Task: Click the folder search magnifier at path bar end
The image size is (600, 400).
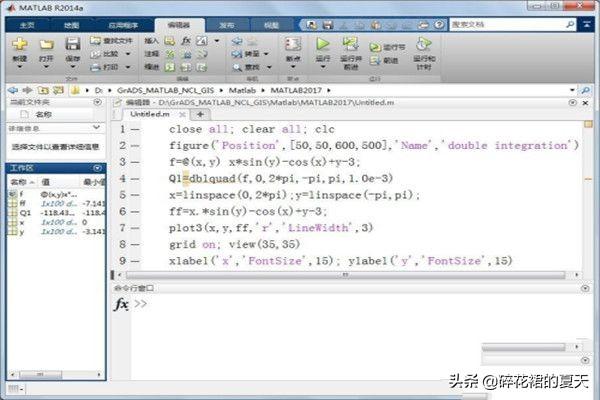Action: (x=585, y=90)
